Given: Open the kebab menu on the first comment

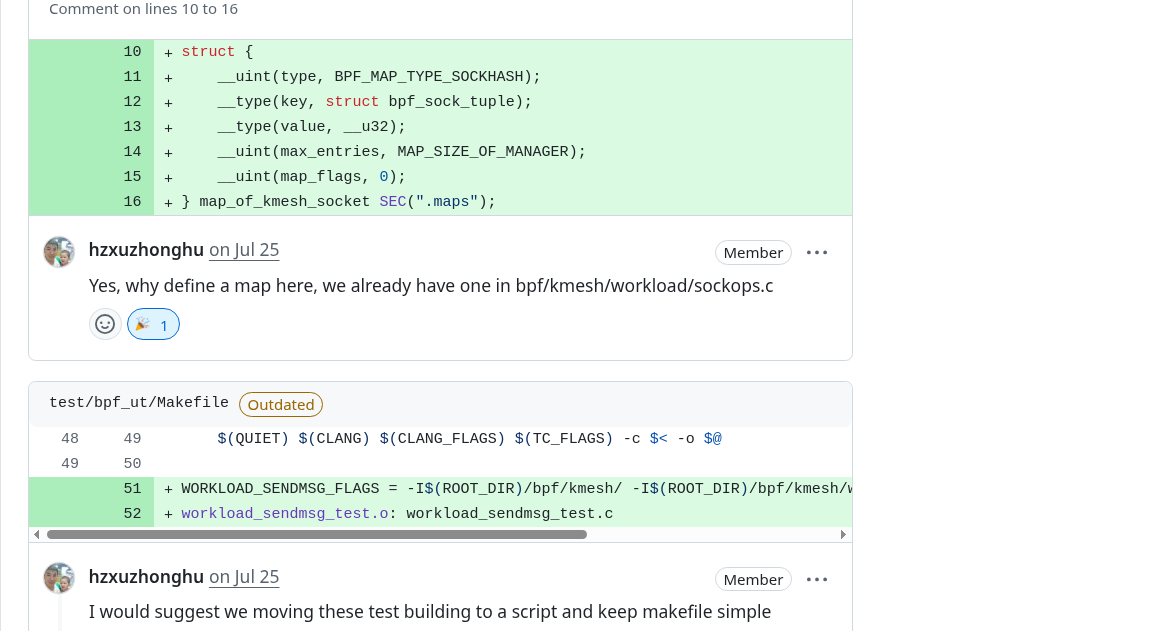Looking at the screenshot, I should 817,252.
